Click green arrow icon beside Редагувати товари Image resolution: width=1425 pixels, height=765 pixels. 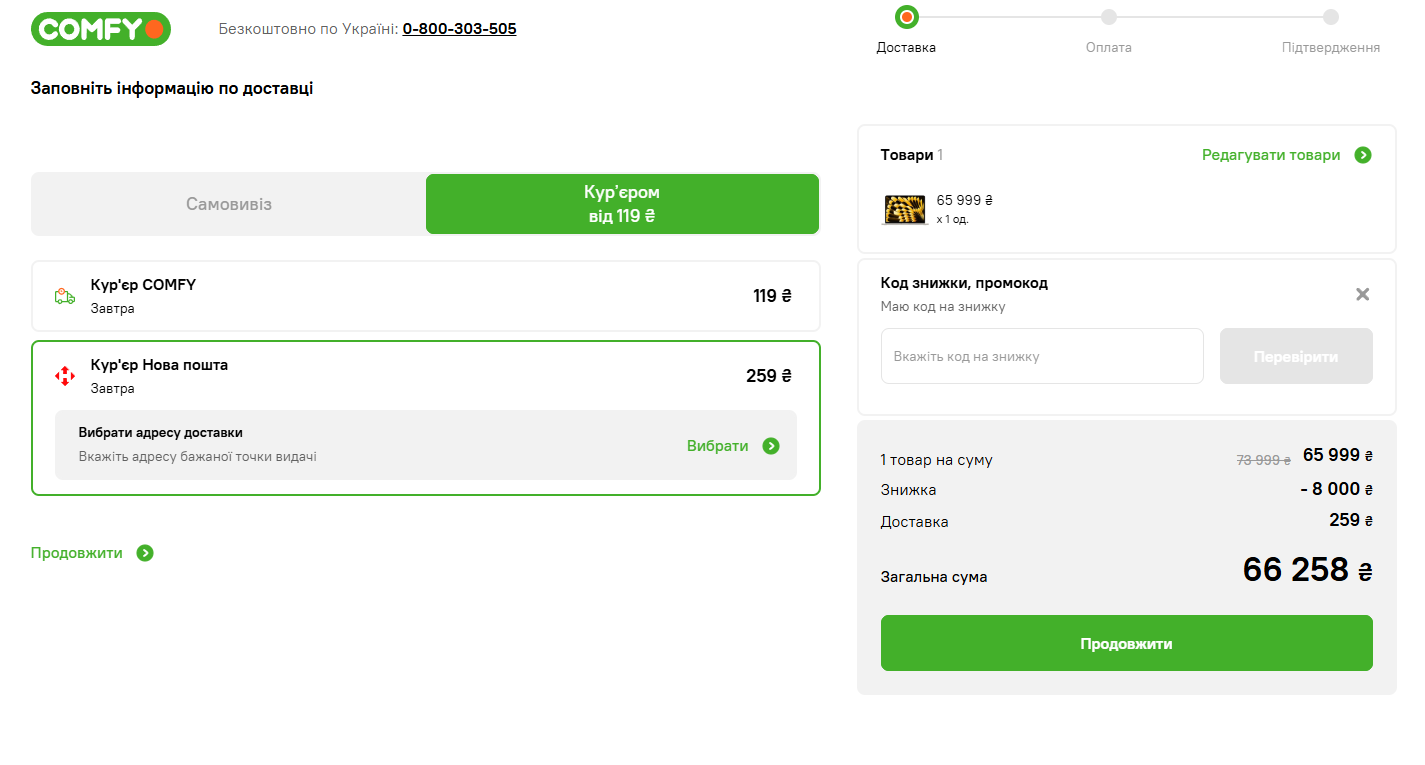click(x=1362, y=155)
